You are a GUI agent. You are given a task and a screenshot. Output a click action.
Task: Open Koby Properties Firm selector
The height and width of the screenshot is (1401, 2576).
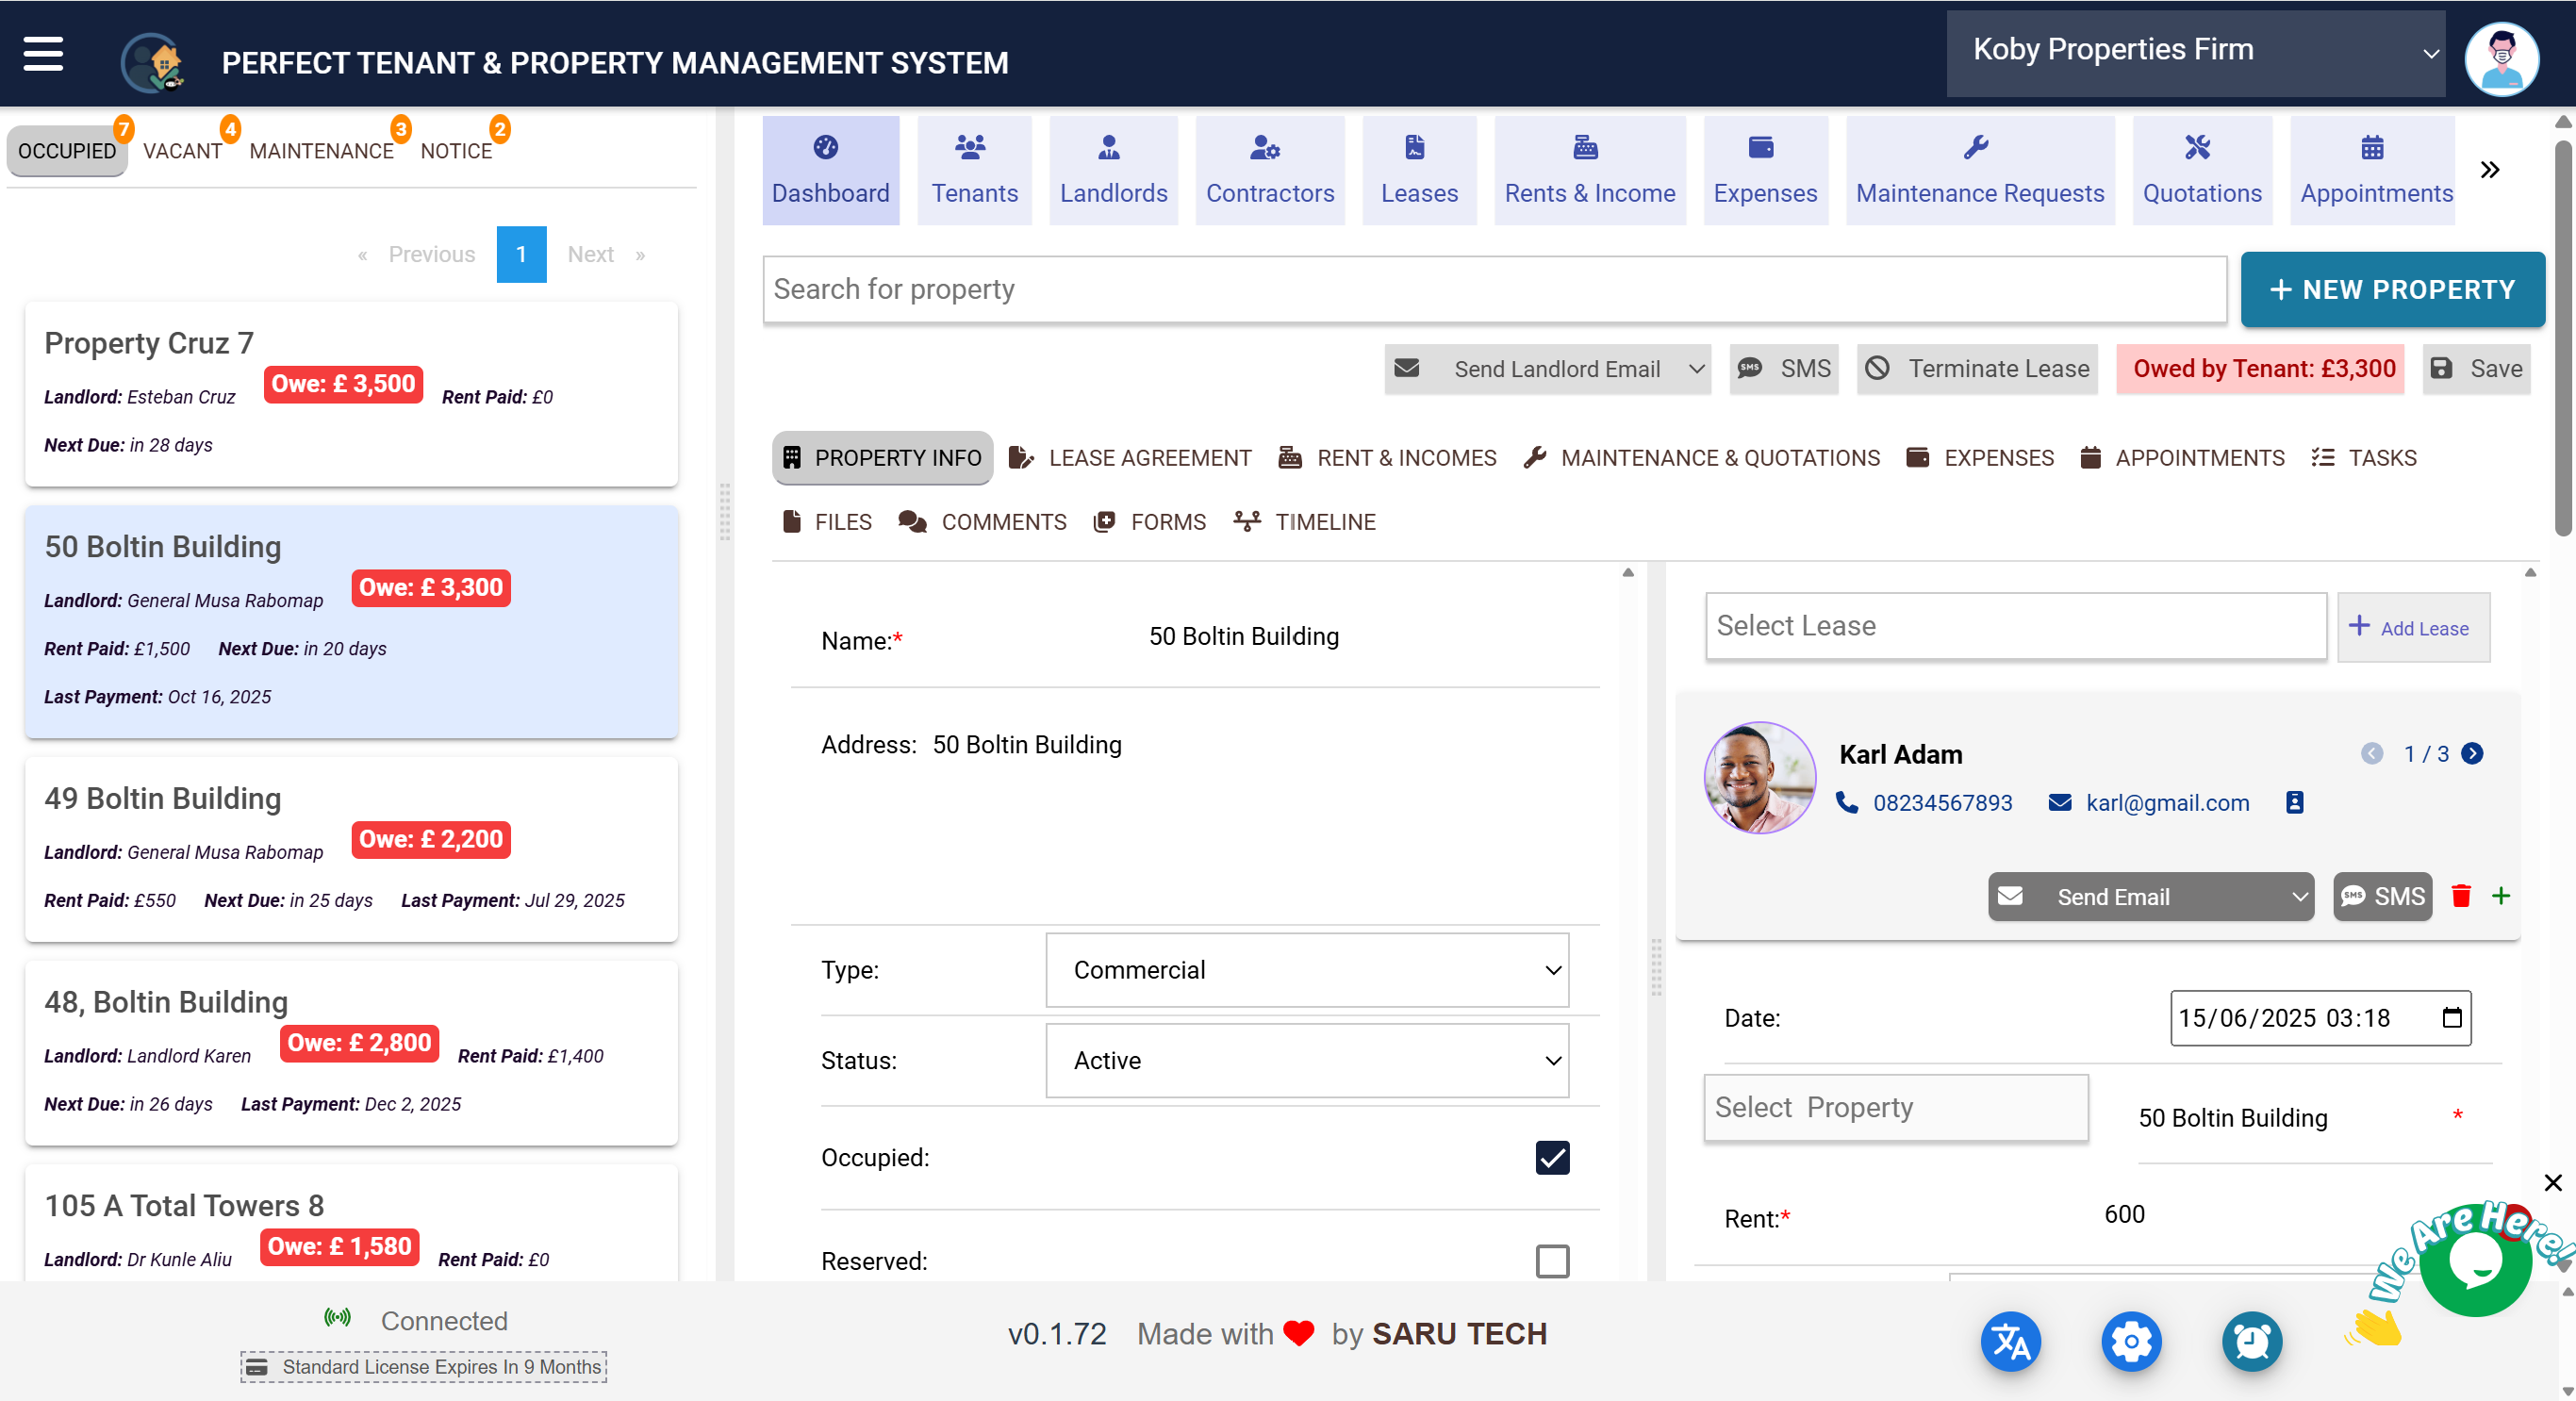point(2195,52)
